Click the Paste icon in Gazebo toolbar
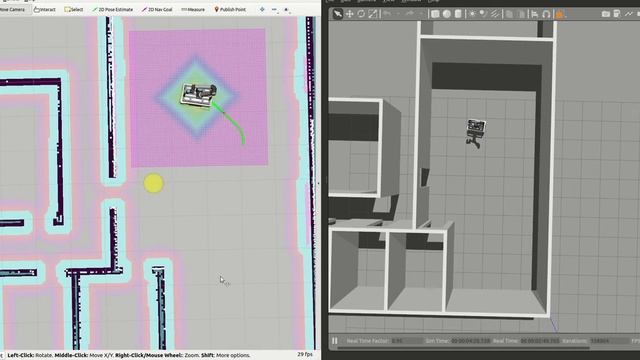 point(521,14)
